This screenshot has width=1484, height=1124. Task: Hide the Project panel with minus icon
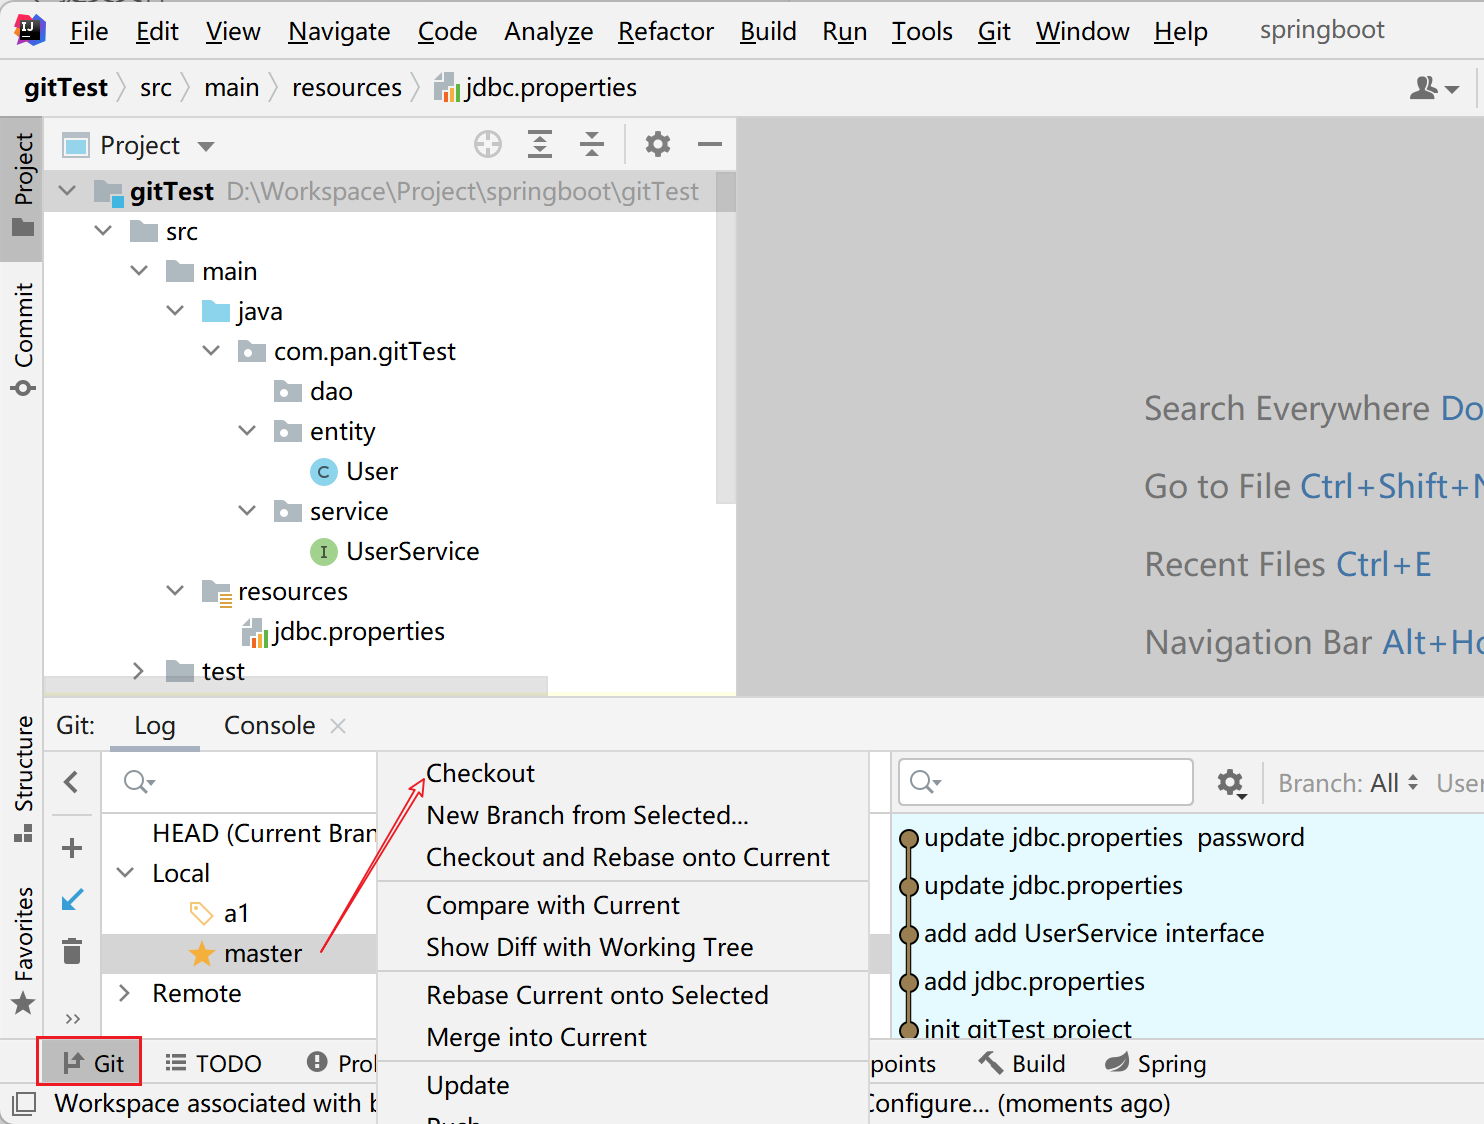[x=710, y=145]
